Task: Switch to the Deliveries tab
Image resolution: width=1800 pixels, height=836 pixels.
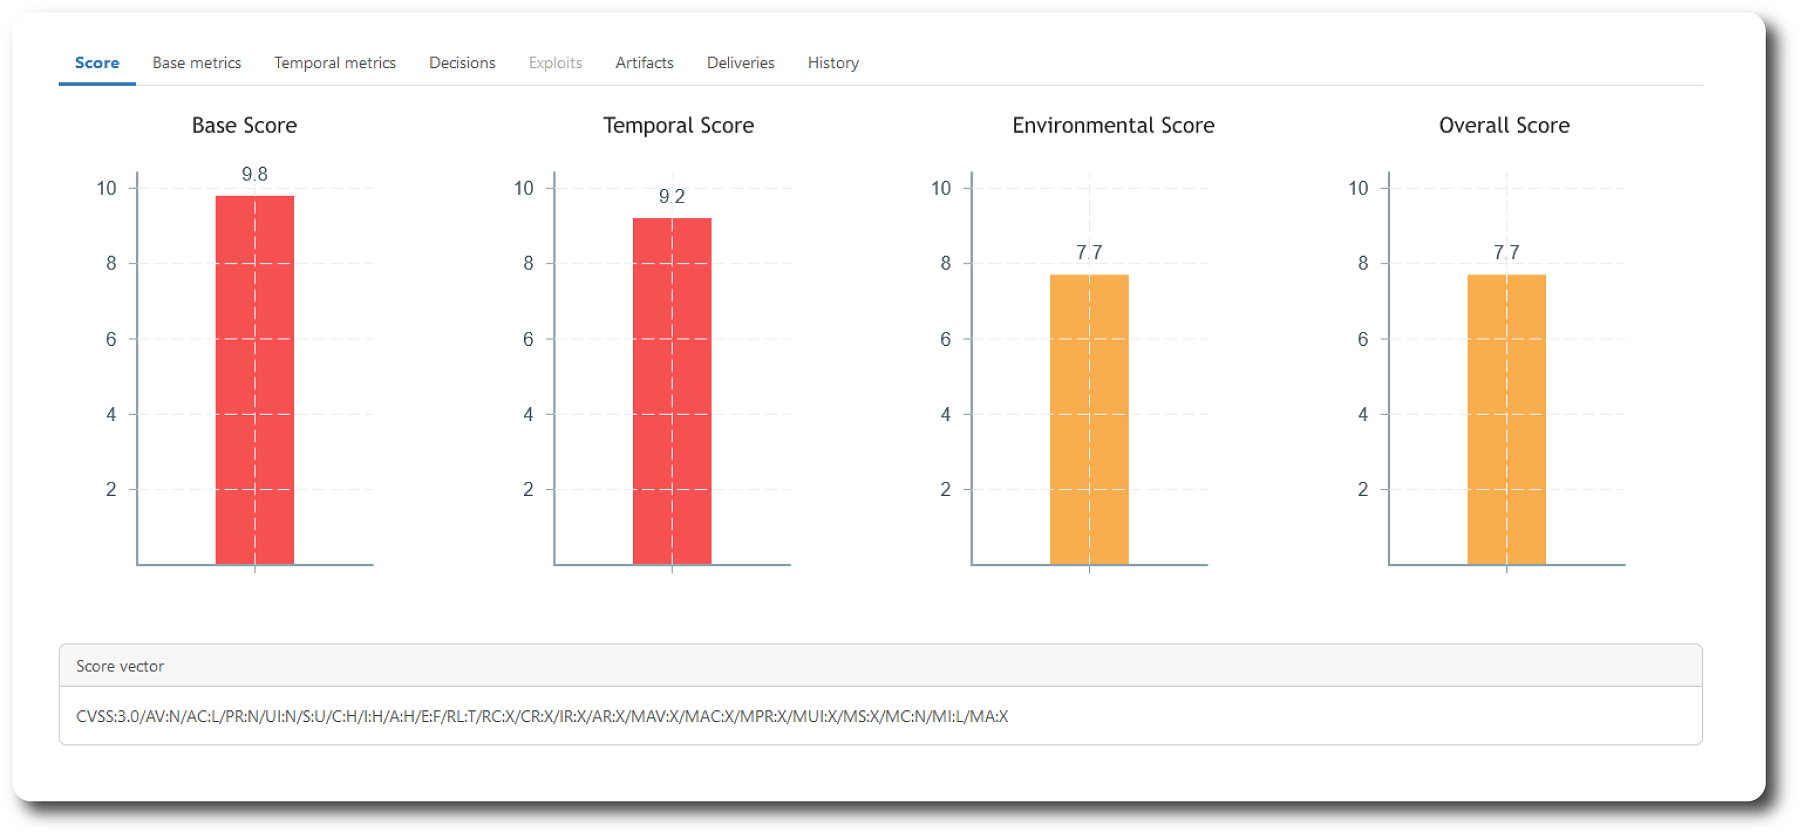Action: (x=740, y=63)
